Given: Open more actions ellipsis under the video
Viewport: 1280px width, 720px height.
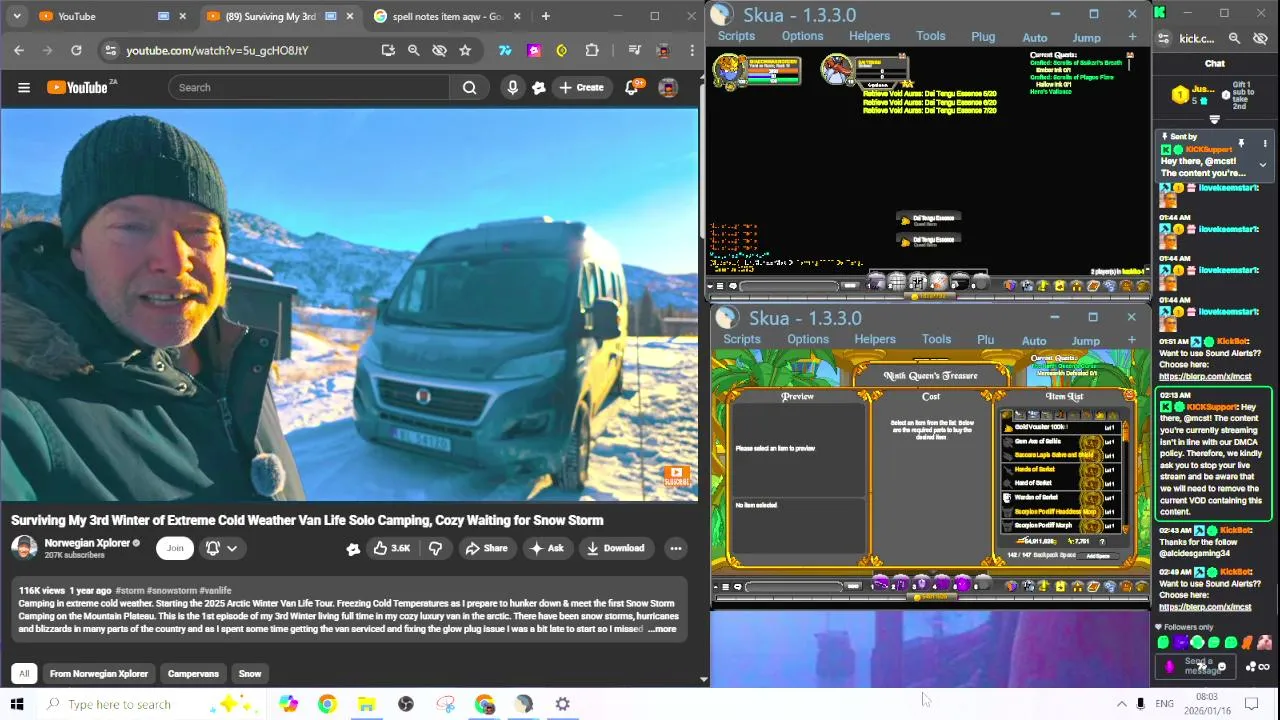Looking at the screenshot, I should (676, 548).
